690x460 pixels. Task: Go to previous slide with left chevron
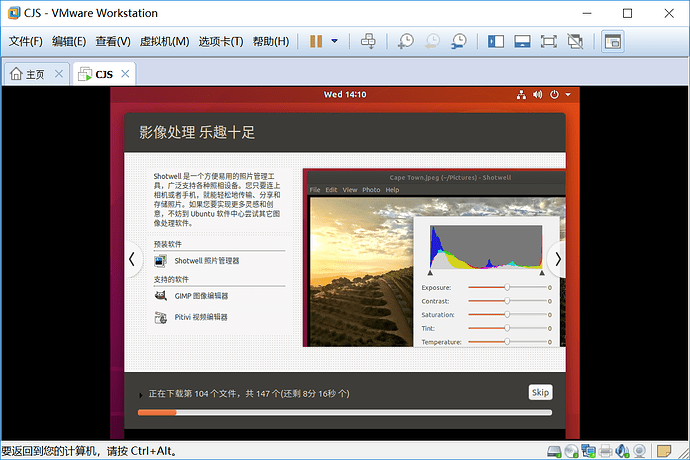click(132, 259)
